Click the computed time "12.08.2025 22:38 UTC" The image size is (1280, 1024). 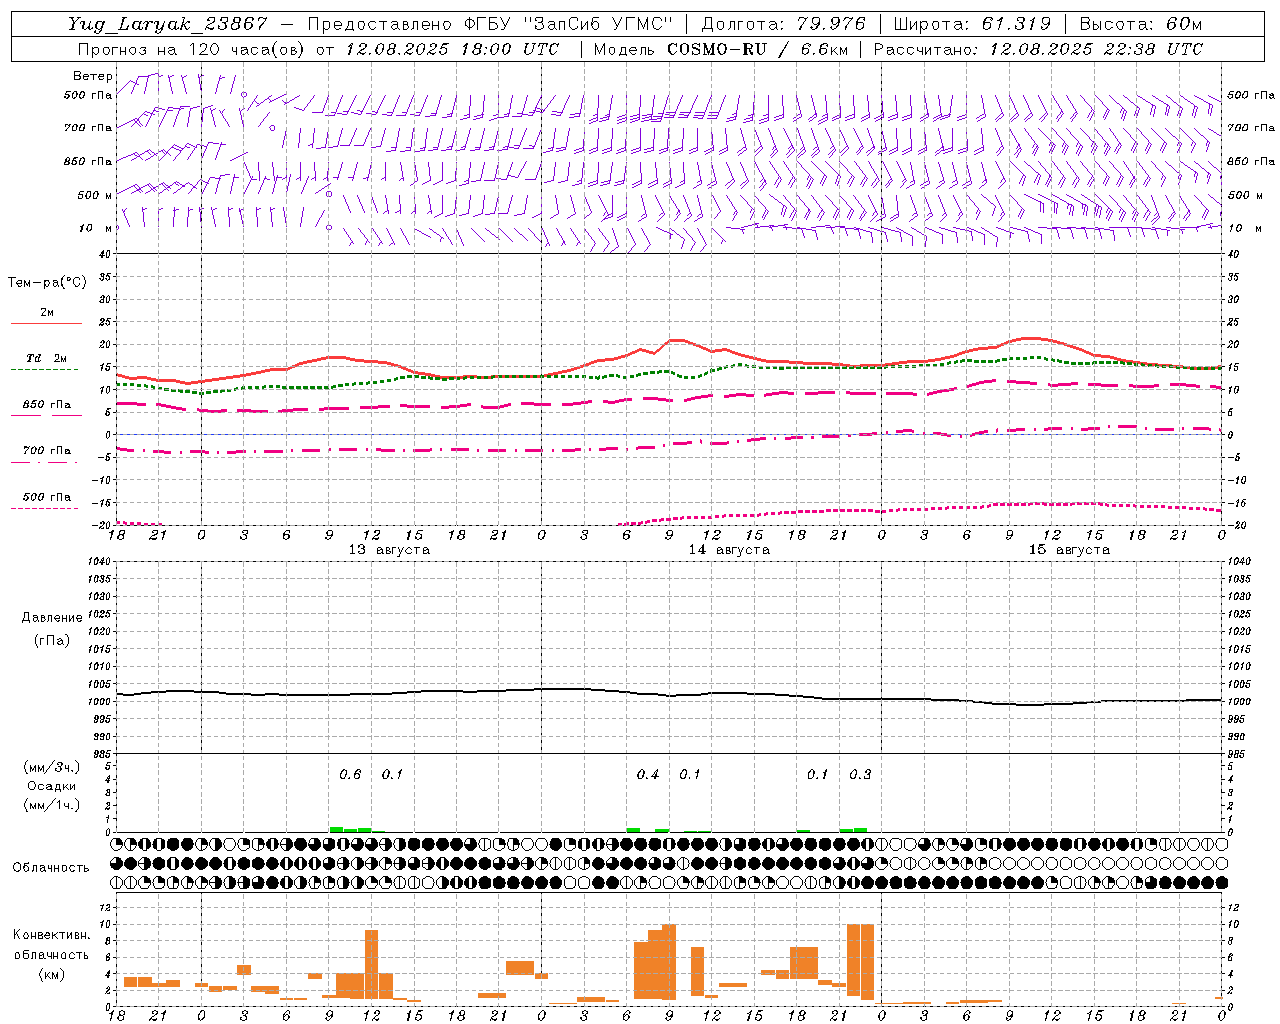click(1096, 49)
